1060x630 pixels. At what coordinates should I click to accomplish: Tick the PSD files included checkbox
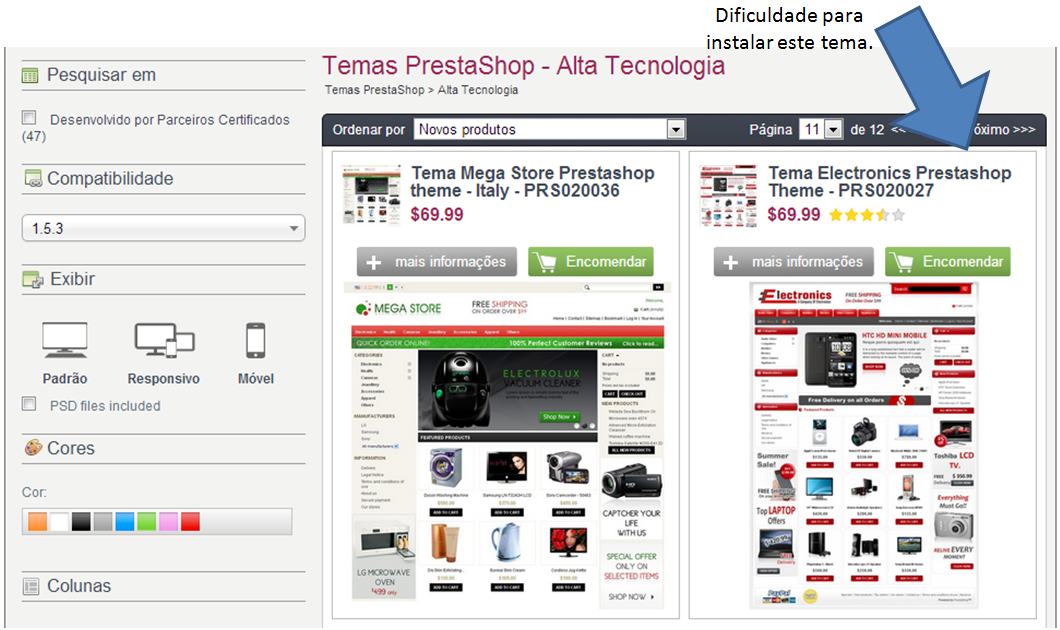point(29,404)
